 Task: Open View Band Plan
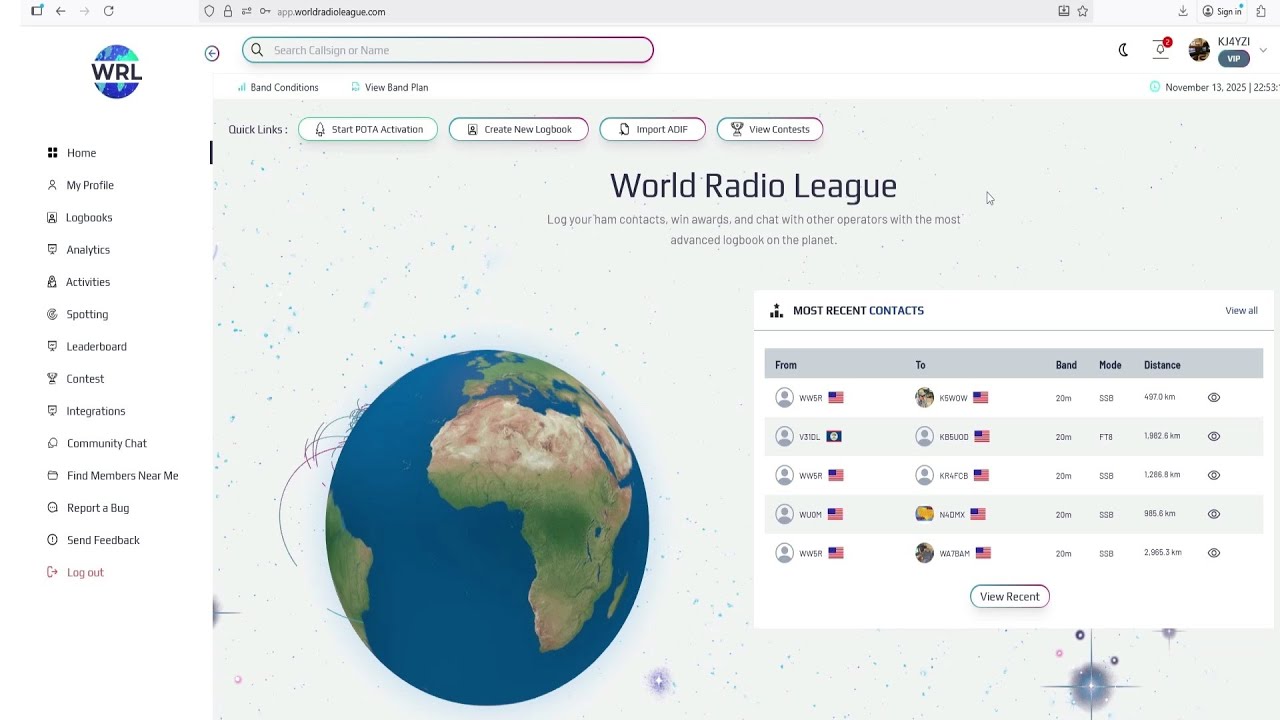(390, 87)
